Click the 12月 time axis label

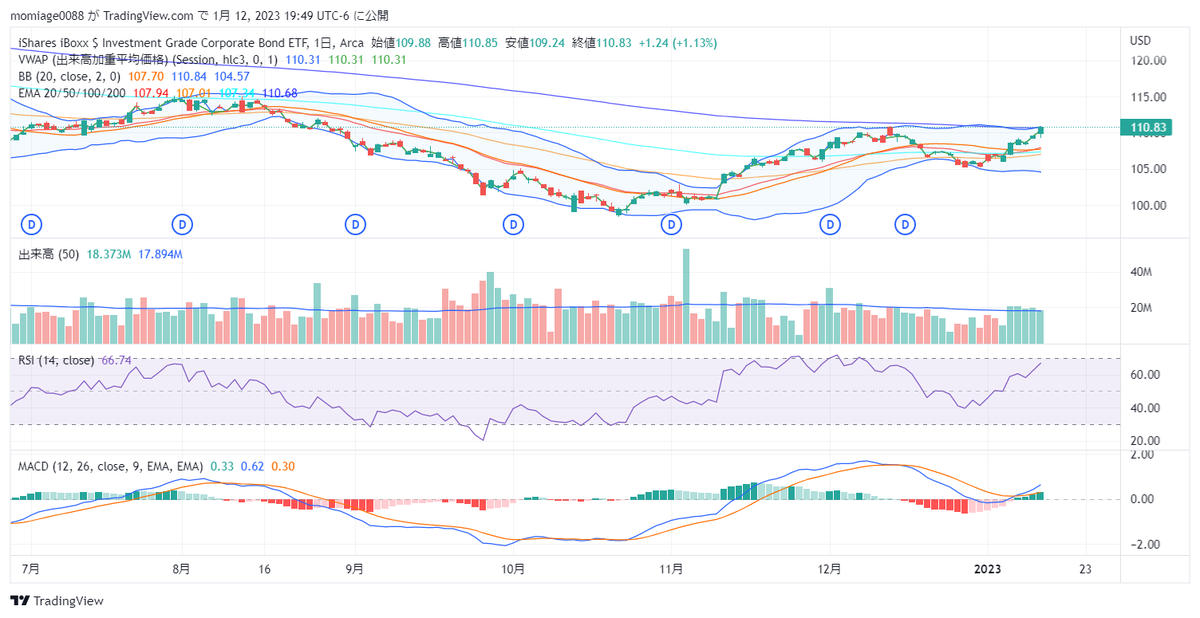pyautogui.click(x=829, y=569)
